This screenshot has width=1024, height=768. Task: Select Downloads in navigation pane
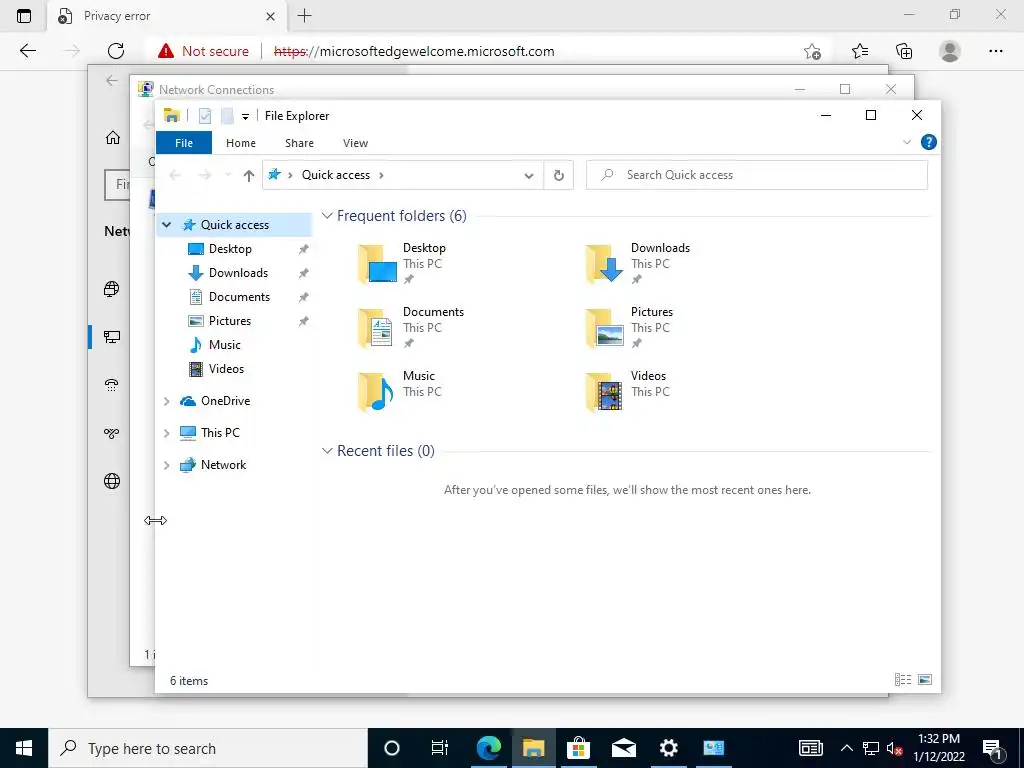[238, 273]
